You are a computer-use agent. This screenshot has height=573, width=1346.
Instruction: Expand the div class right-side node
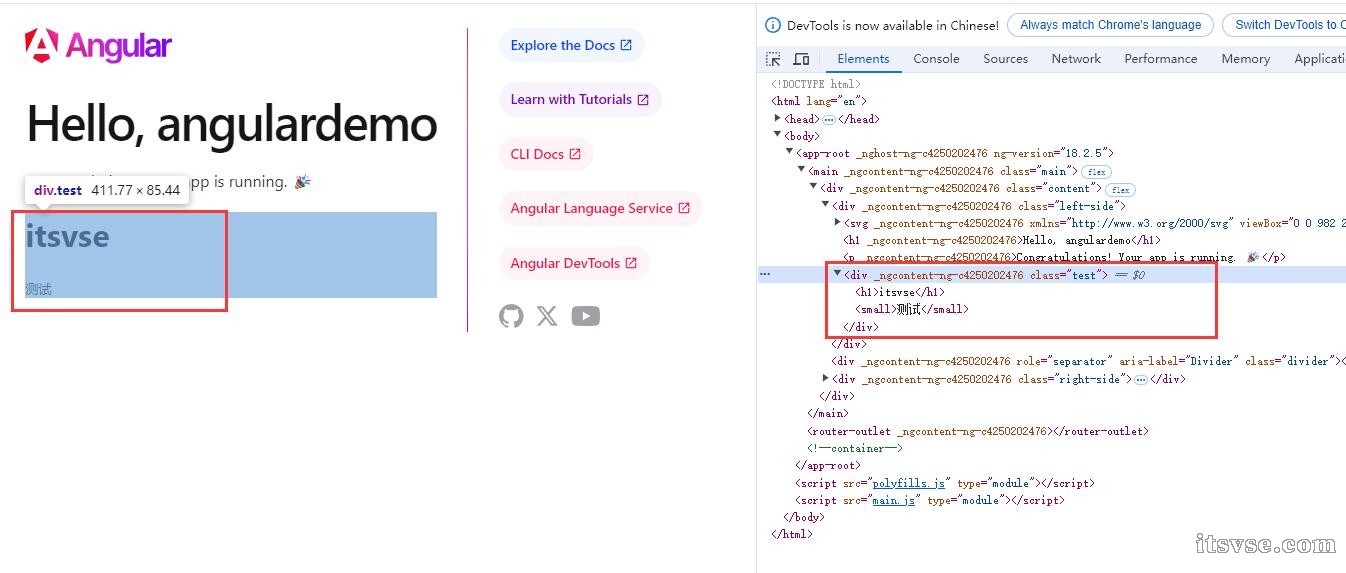click(x=826, y=378)
